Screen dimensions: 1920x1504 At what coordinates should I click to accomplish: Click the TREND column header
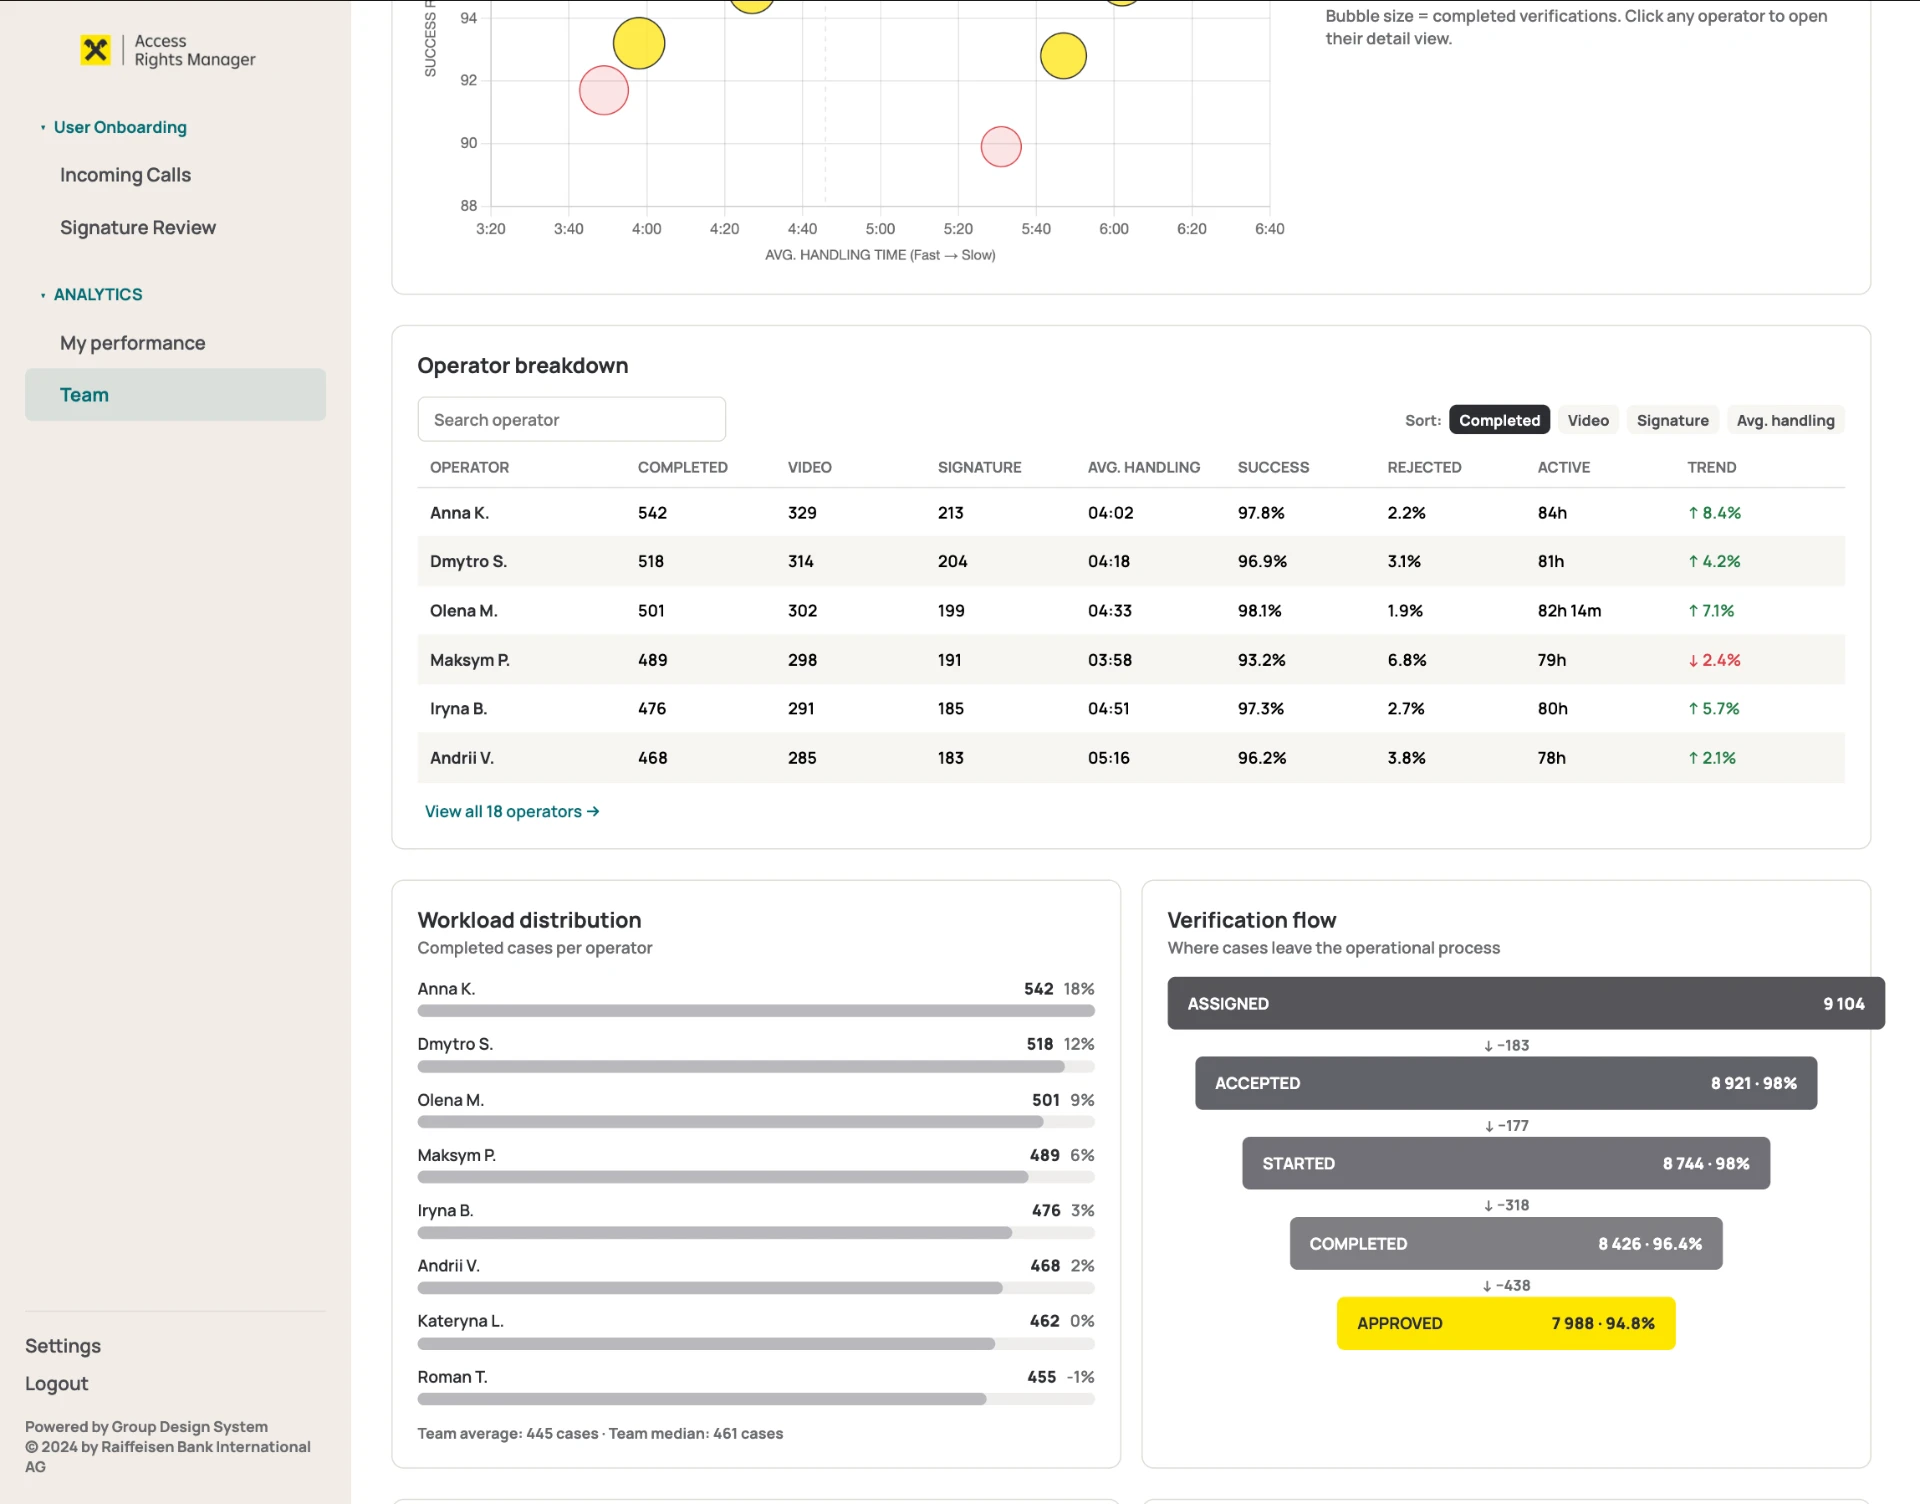[1712, 467]
